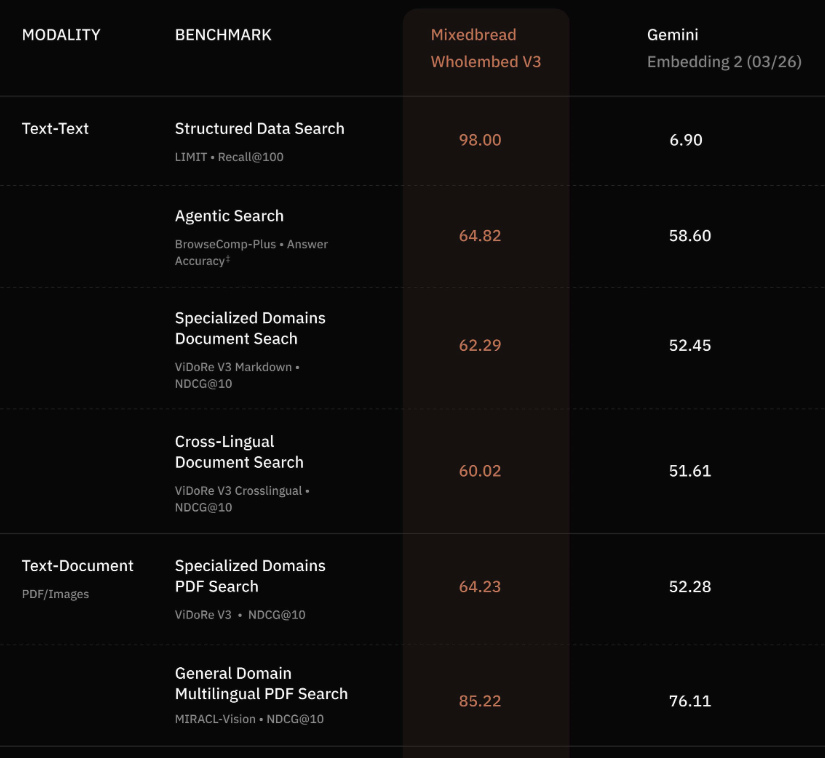Select the 64.82 Agentic Search score
This screenshot has width=825, height=758.
coord(480,236)
